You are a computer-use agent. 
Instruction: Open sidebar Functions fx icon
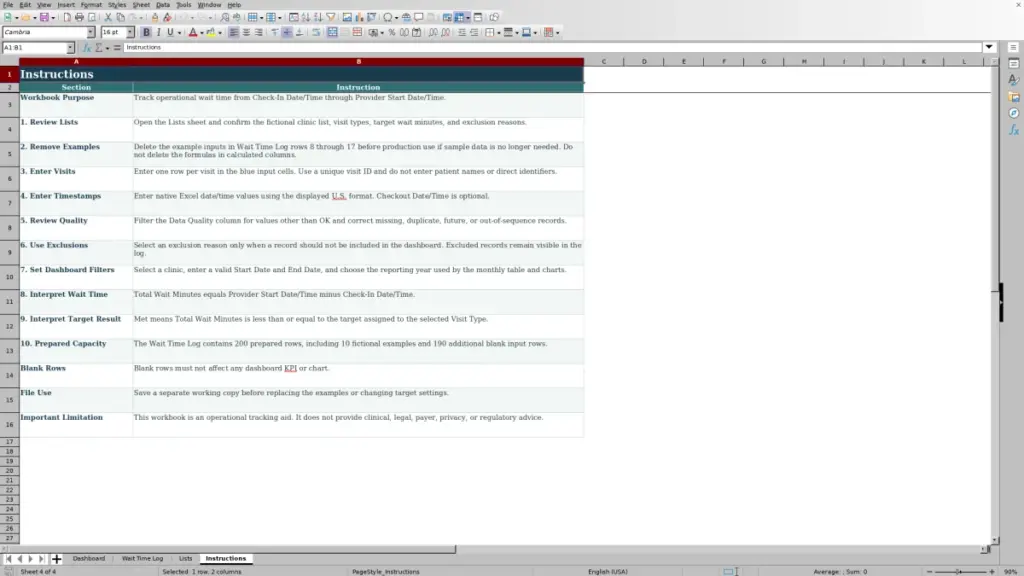click(1014, 130)
